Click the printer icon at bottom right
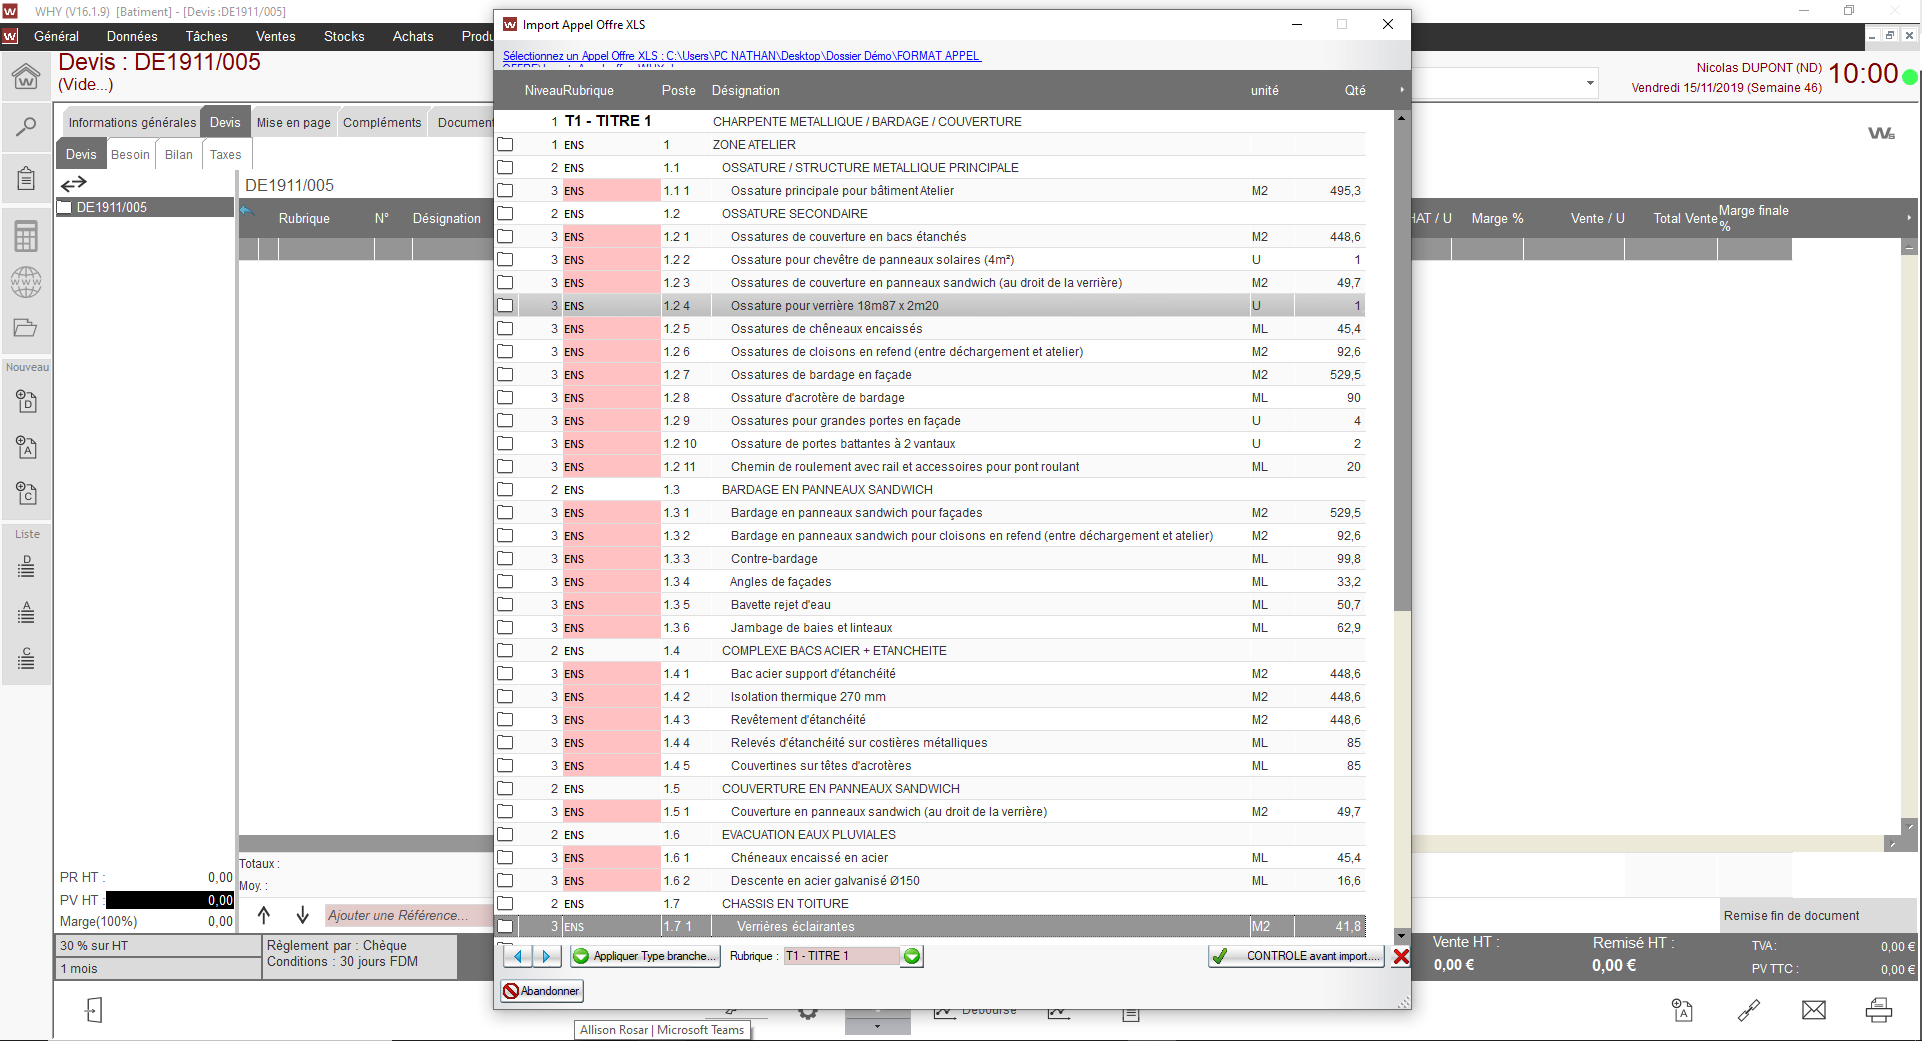Screen dimensions: 1922x1041 pyautogui.click(x=1879, y=1010)
